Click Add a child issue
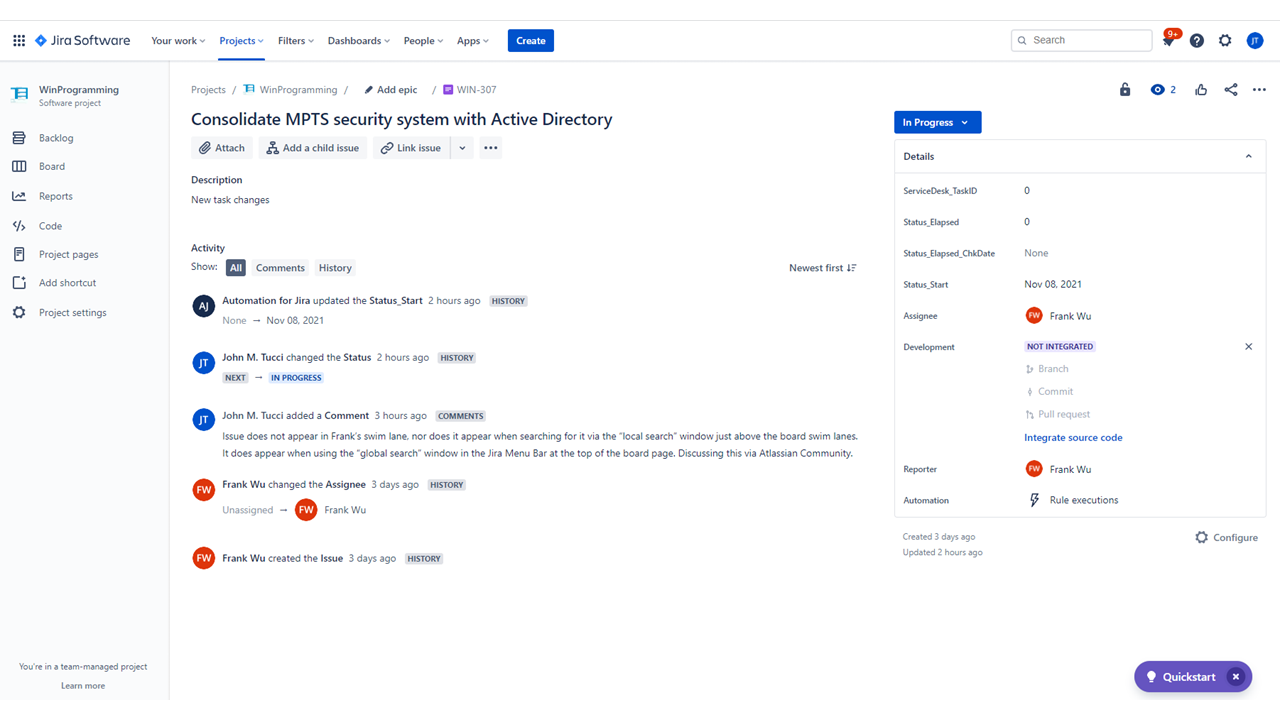This screenshot has width=1280, height=720. (313, 148)
